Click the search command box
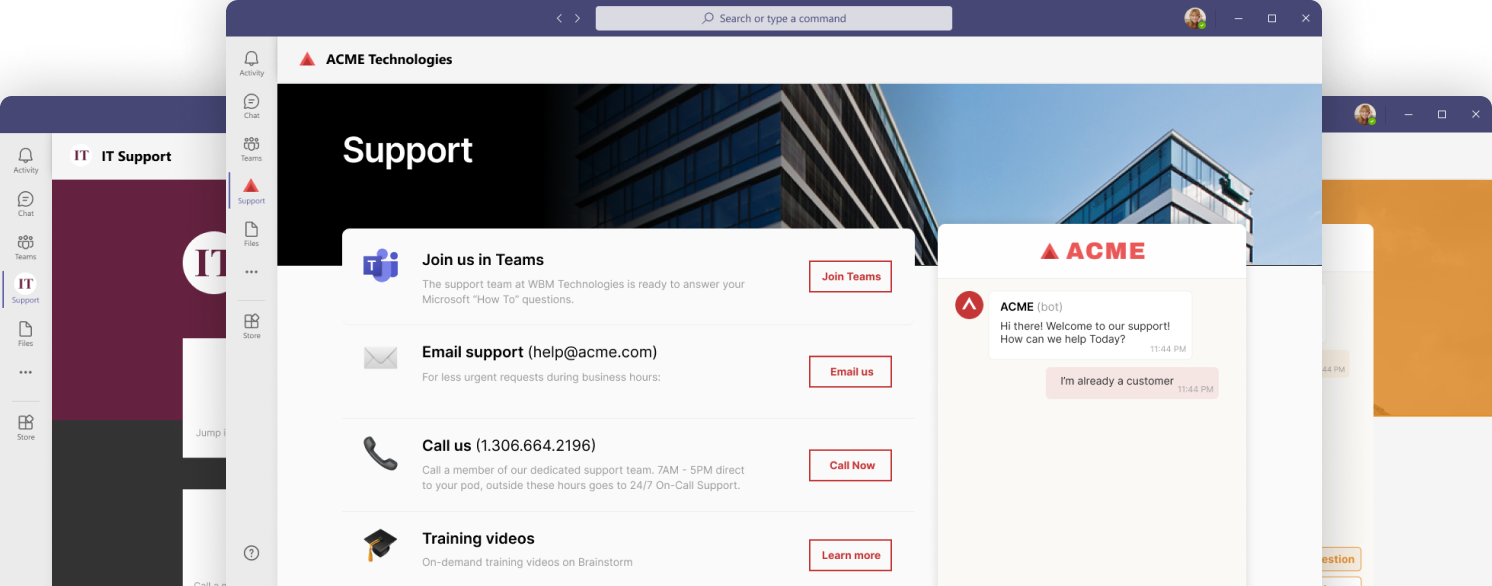 coord(774,18)
